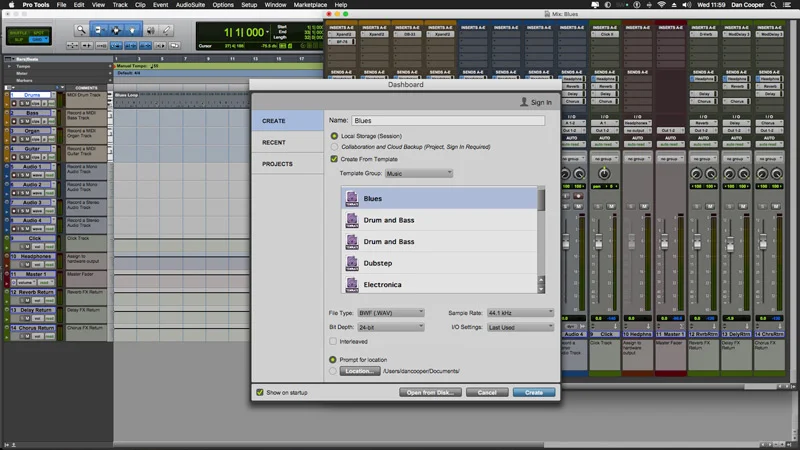The height and width of the screenshot is (450, 800).
Task: Click the session Name input field
Action: (448, 120)
